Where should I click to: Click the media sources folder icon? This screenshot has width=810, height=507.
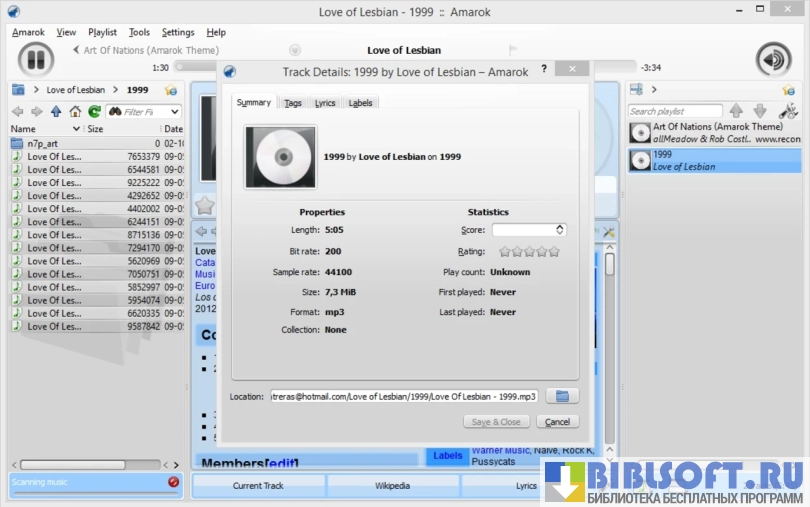[18, 89]
